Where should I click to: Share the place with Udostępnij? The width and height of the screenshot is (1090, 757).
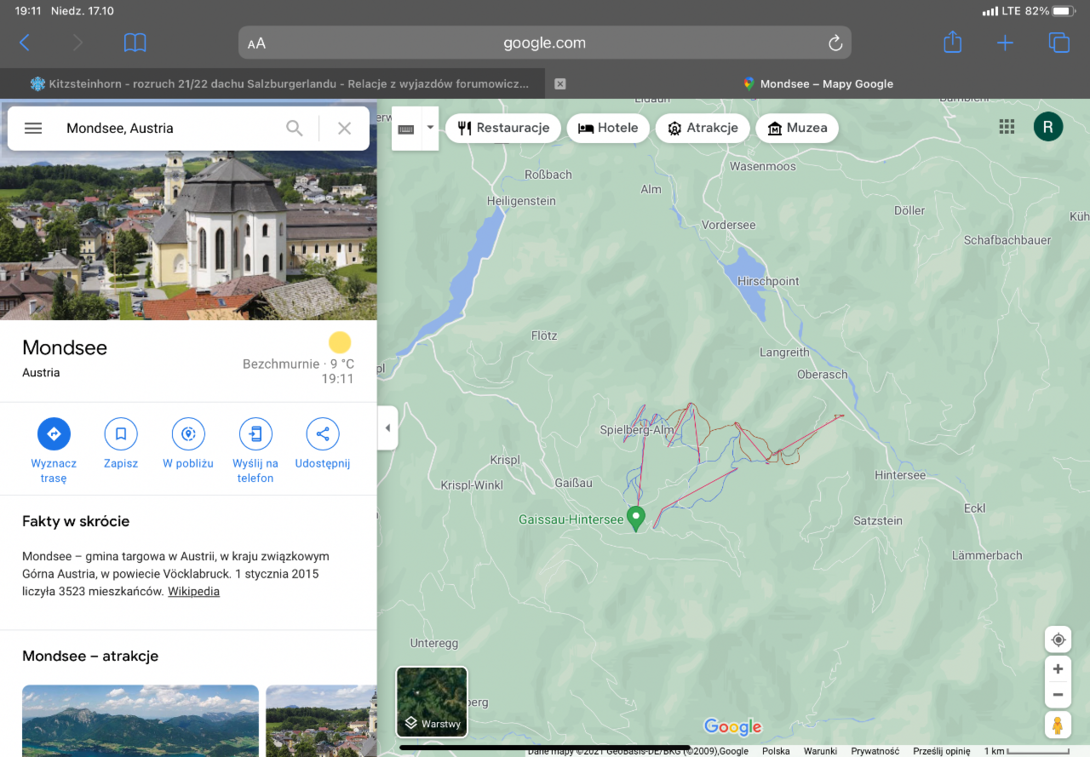coord(323,434)
